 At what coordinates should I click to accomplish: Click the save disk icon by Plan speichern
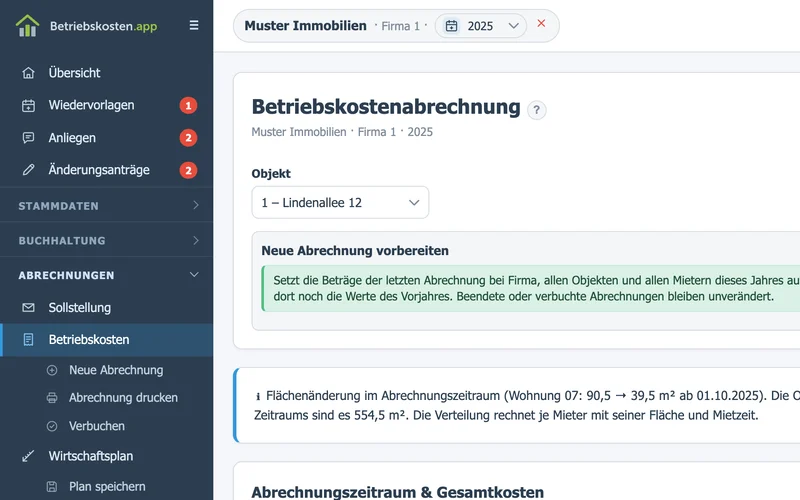[x=52, y=487]
